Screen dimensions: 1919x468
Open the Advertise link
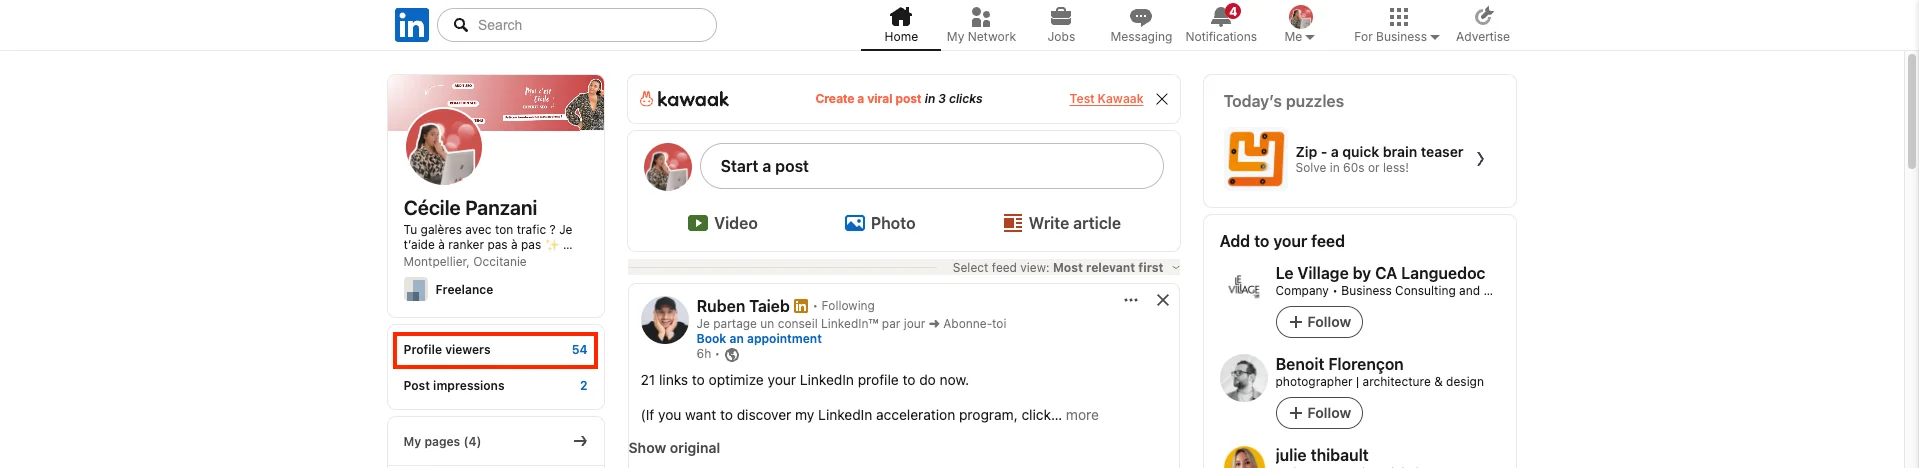click(x=1483, y=25)
